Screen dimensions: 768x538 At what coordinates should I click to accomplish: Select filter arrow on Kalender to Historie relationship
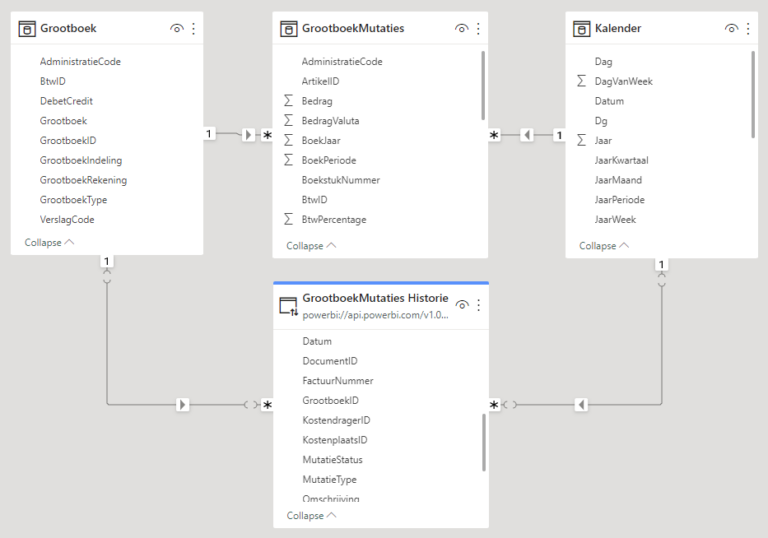pyautogui.click(x=581, y=405)
